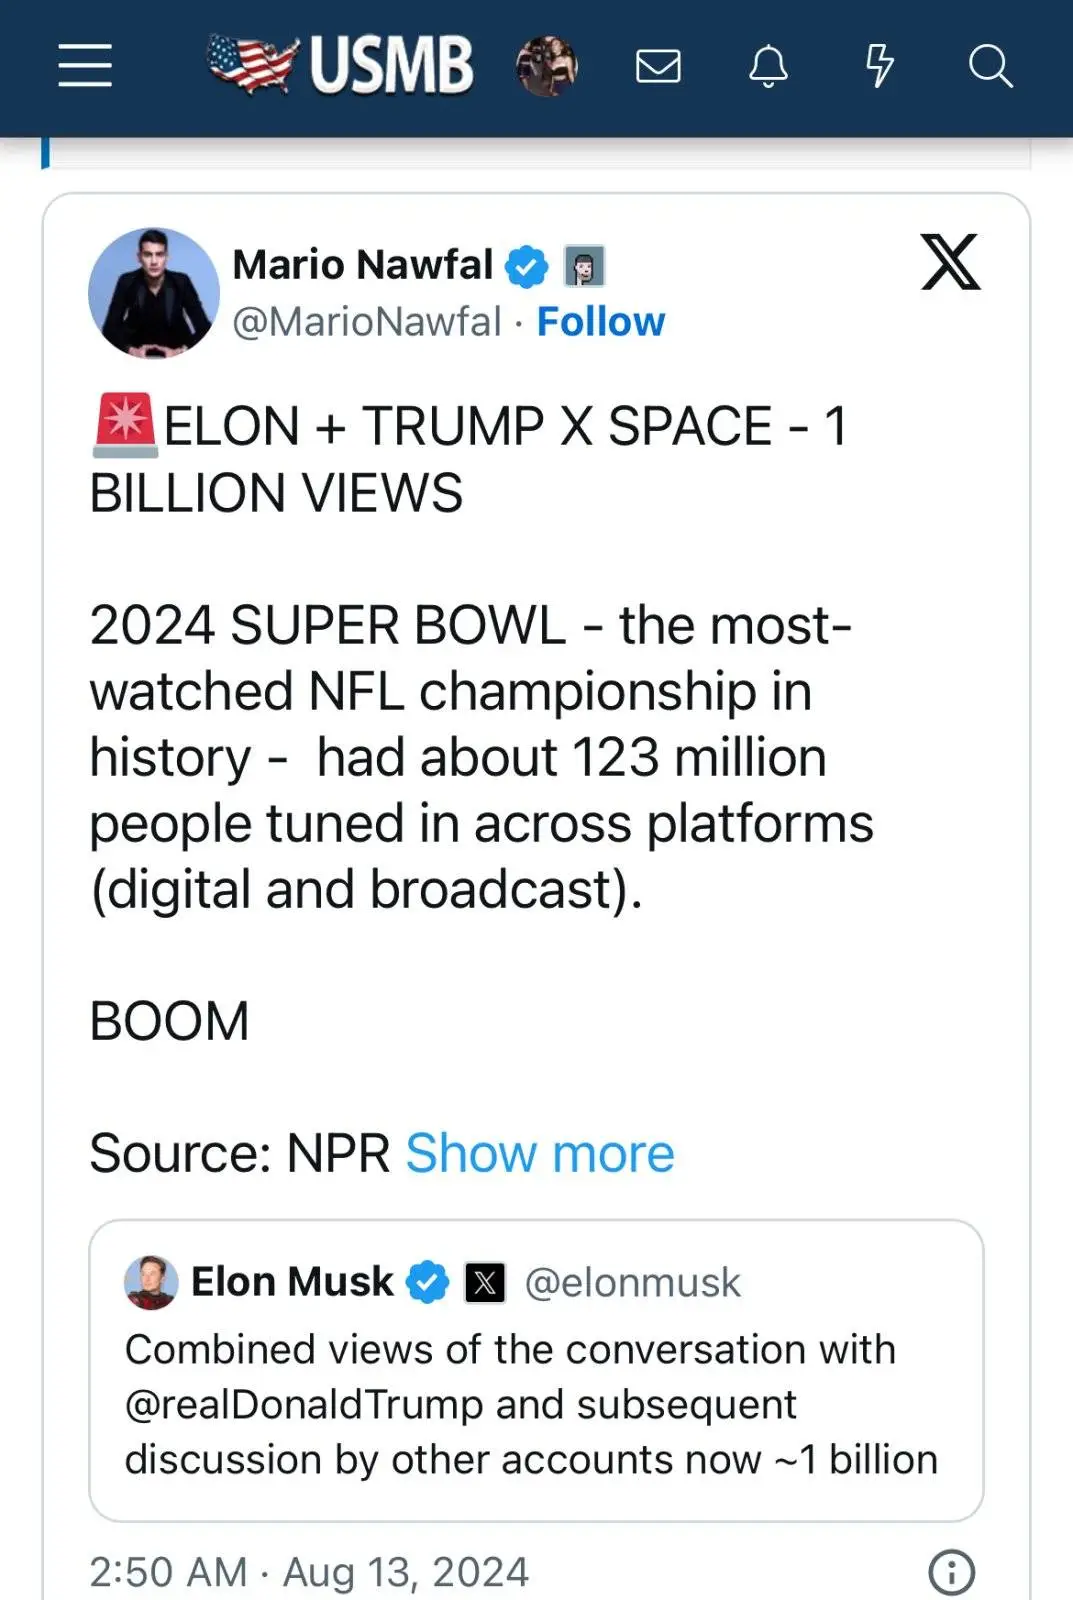
Task: Click Mario Nawfal's blue verified badge
Action: (x=526, y=266)
